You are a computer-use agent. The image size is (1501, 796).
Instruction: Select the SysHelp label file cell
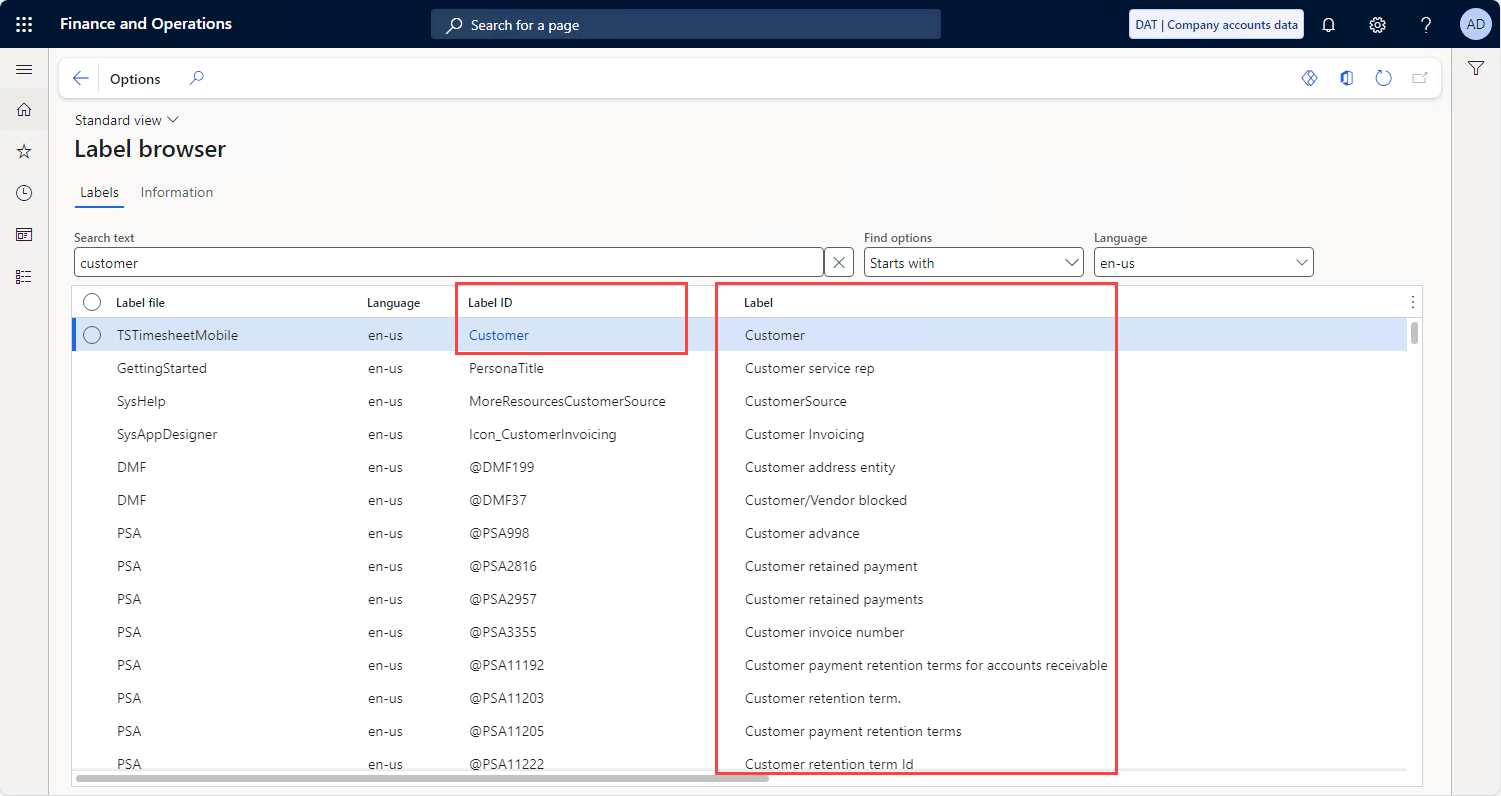(x=141, y=401)
